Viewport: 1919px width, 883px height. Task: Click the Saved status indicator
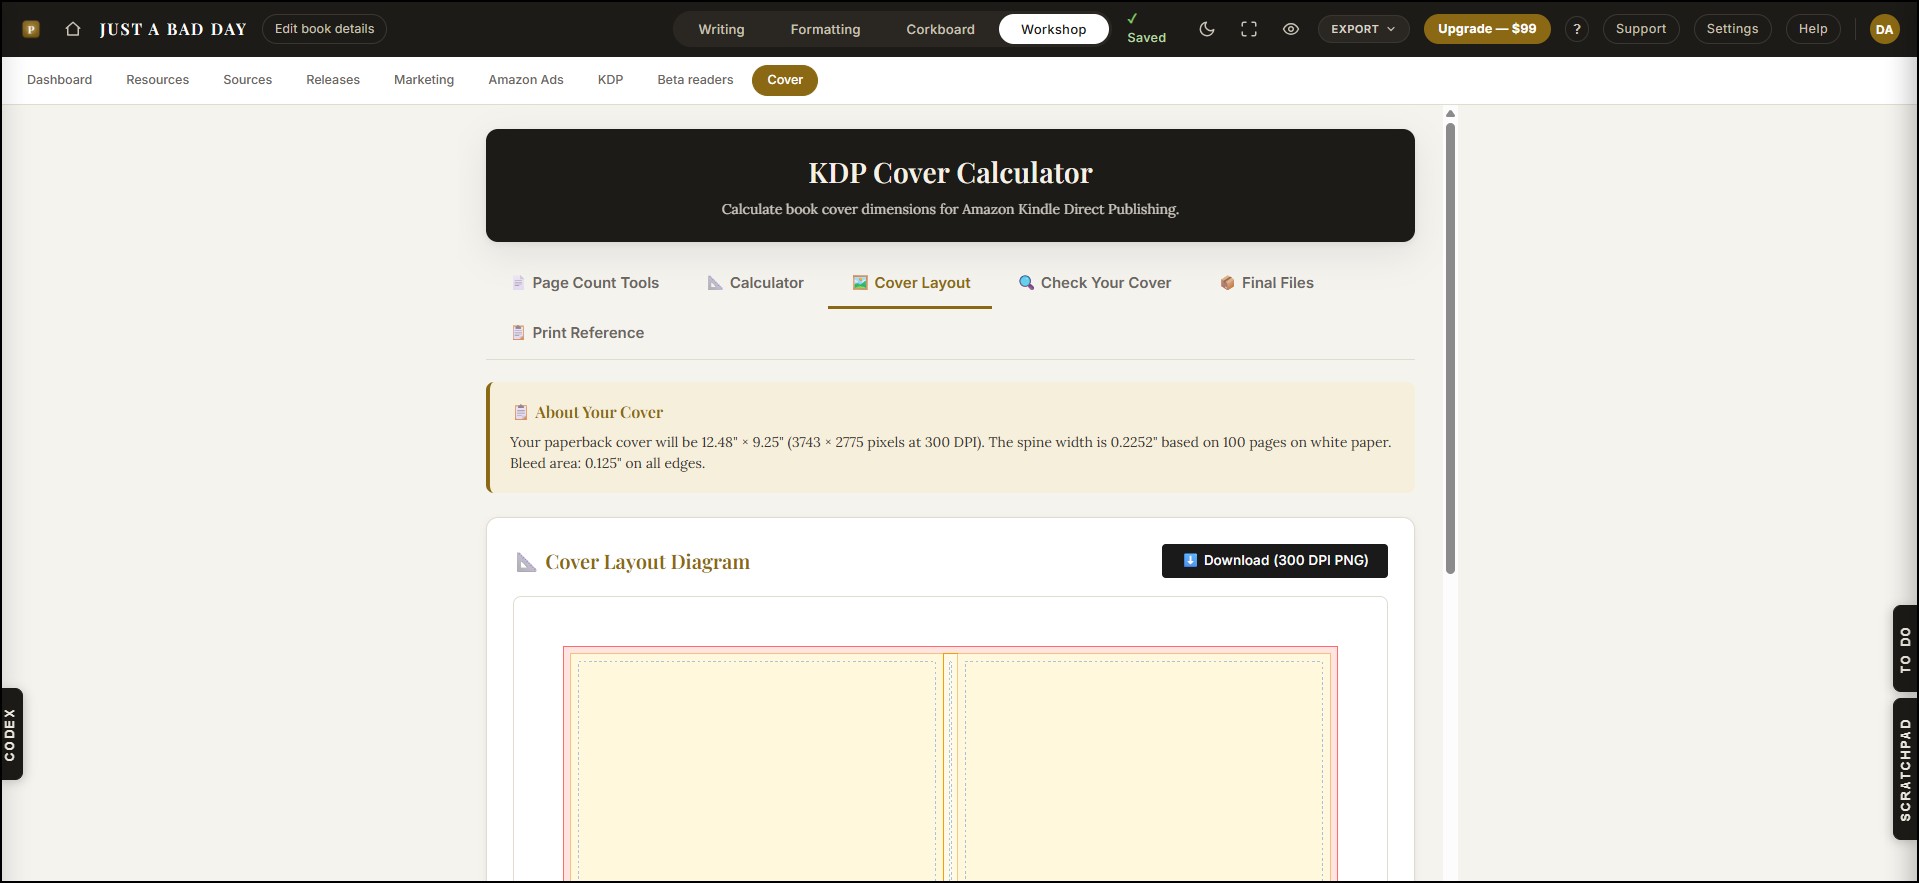[1146, 28]
